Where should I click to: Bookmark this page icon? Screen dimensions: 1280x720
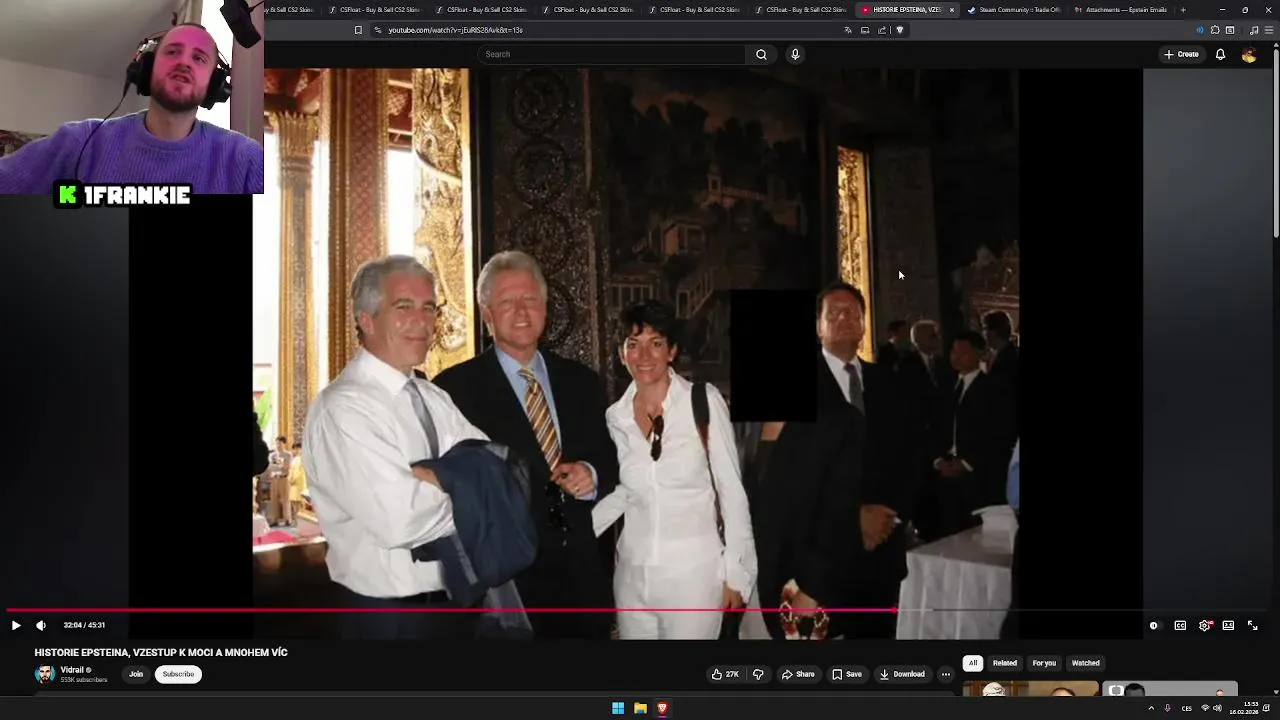point(358,30)
